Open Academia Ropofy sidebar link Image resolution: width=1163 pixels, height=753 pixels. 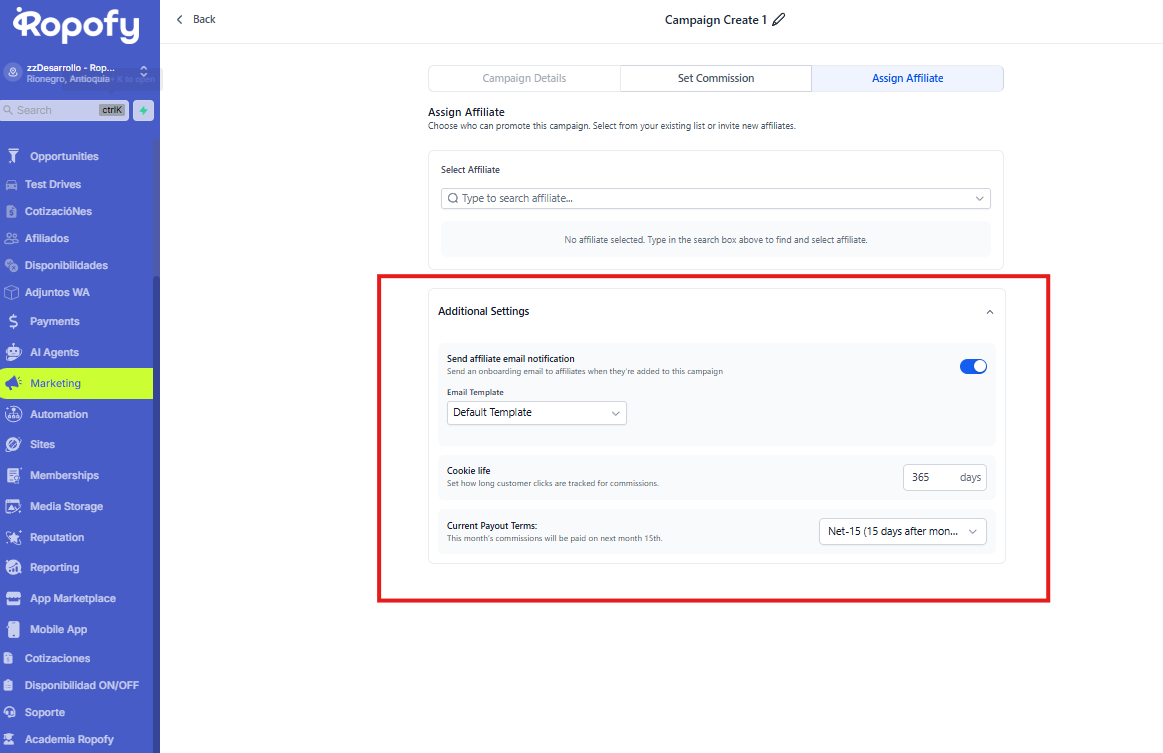68,740
